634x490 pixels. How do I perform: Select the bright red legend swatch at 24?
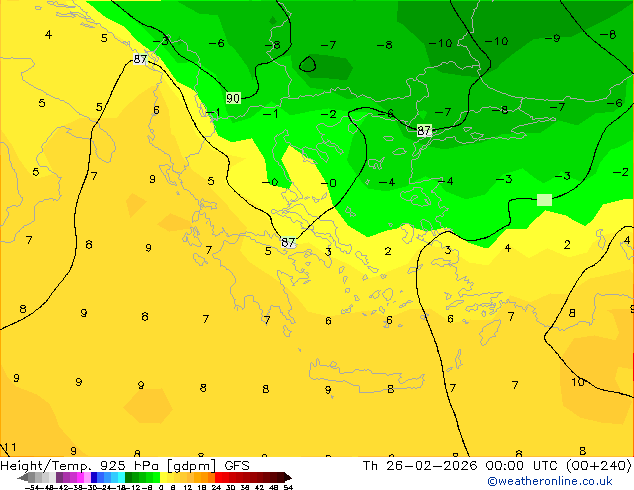[218, 477]
